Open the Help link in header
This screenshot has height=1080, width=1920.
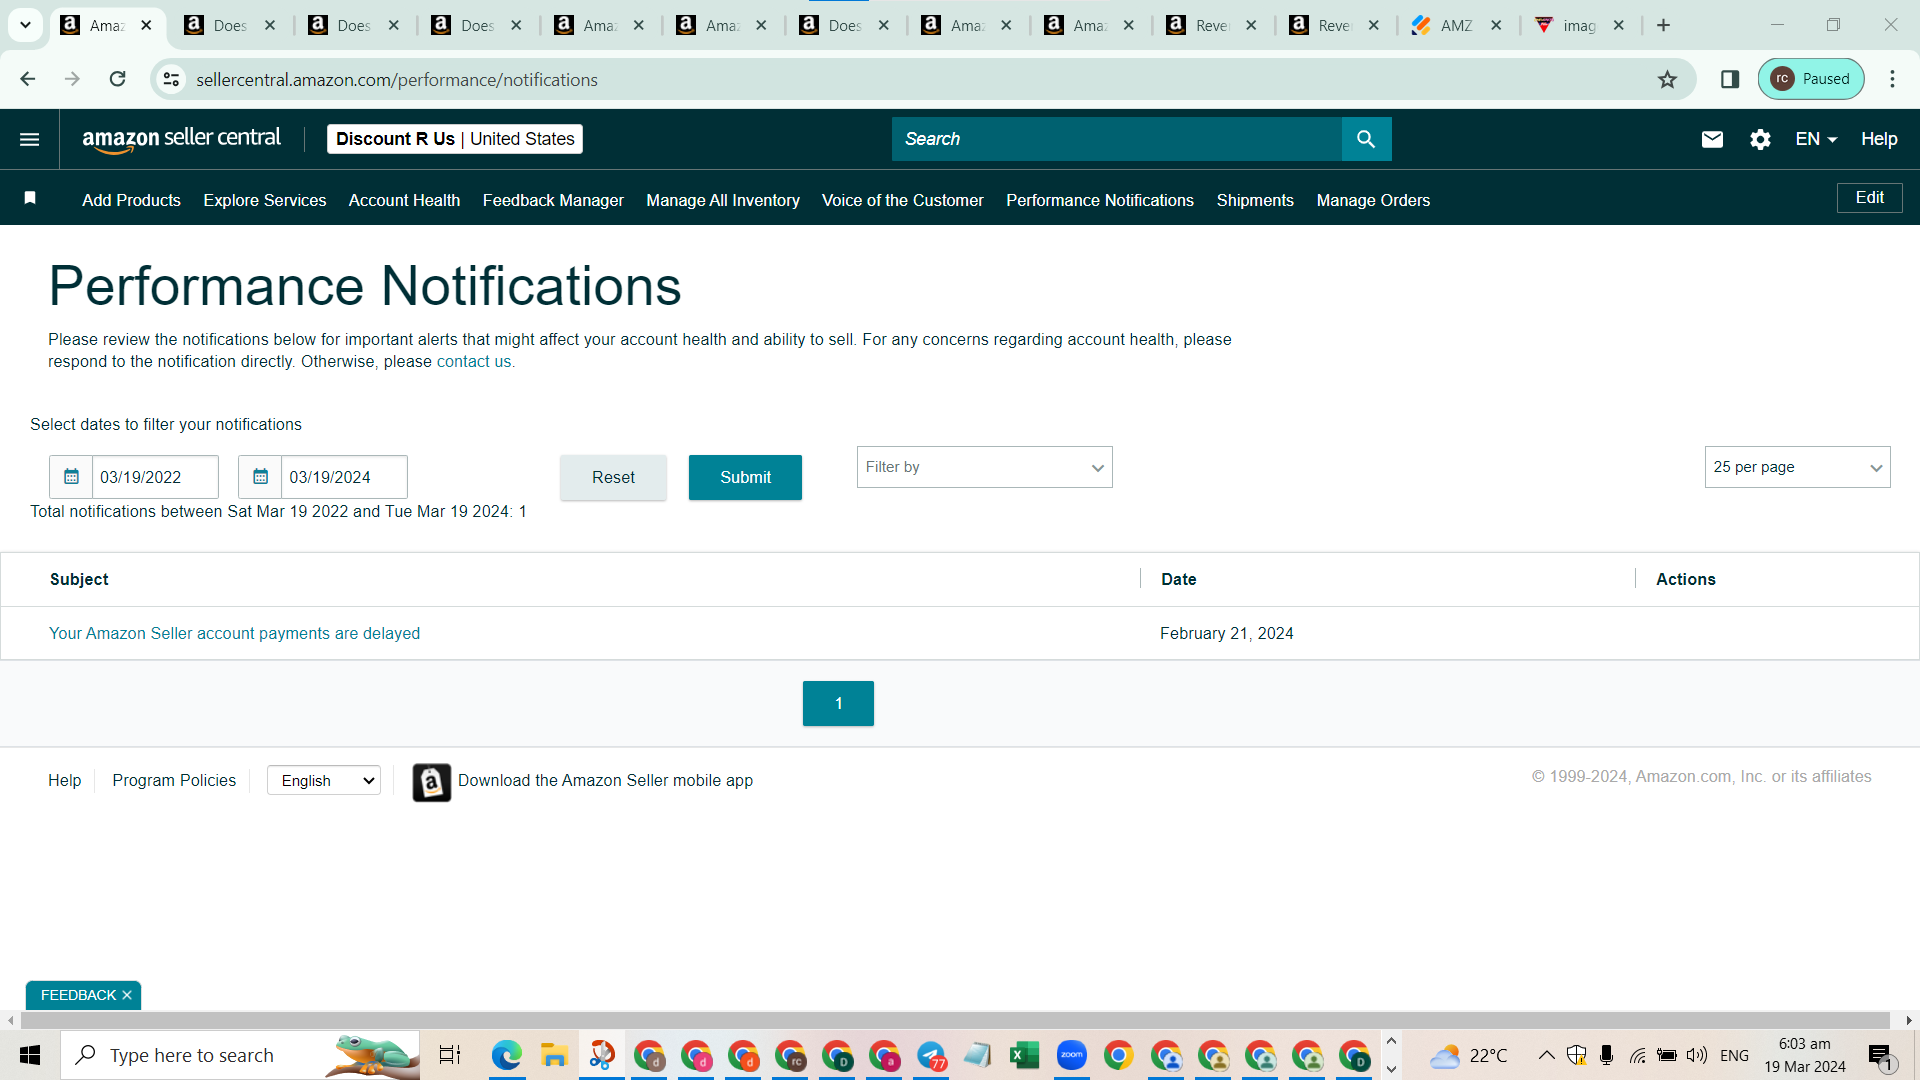(x=1879, y=139)
